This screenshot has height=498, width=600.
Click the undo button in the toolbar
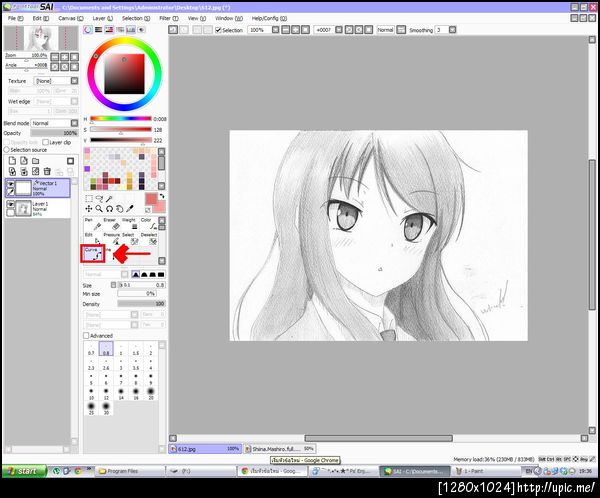coord(173,29)
